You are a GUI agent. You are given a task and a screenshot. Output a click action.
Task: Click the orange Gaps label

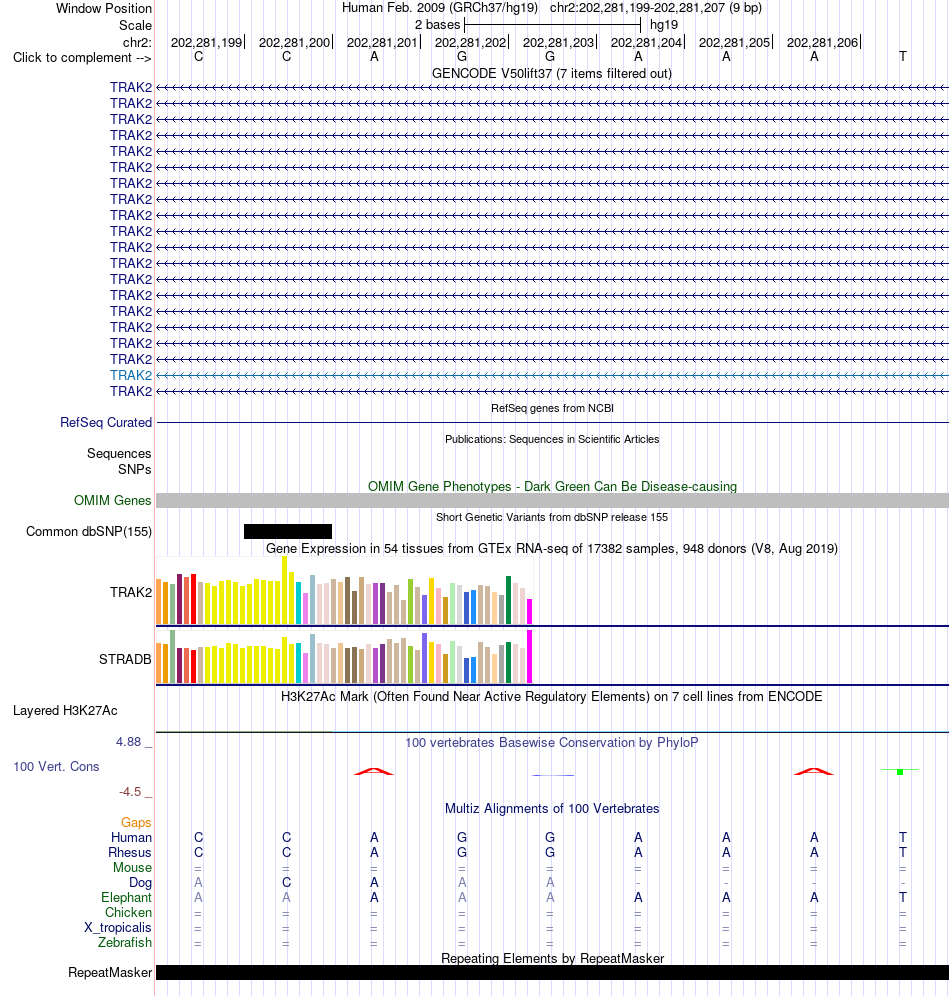pos(136,823)
